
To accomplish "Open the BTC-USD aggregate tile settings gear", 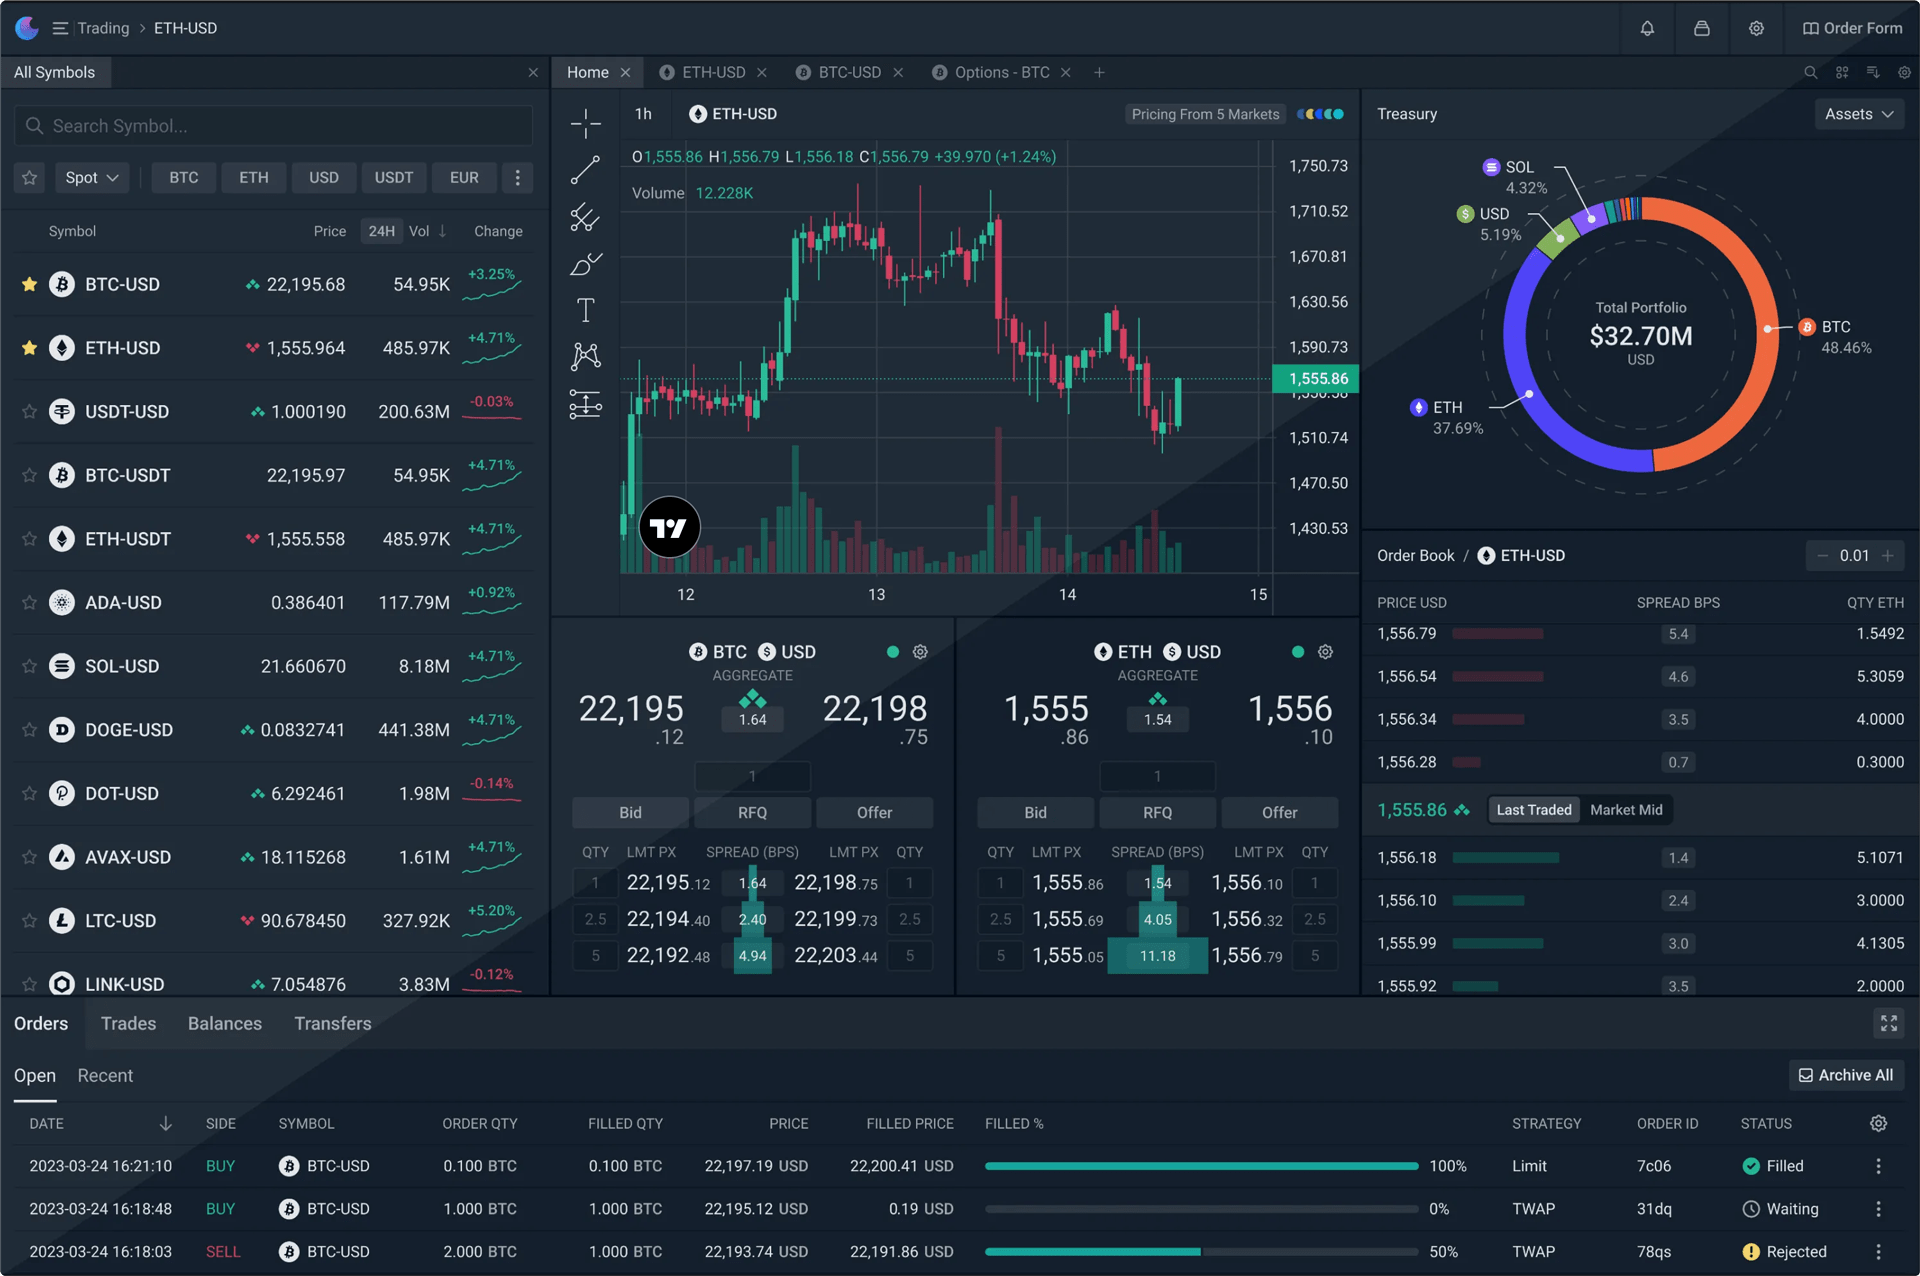I will tap(920, 652).
